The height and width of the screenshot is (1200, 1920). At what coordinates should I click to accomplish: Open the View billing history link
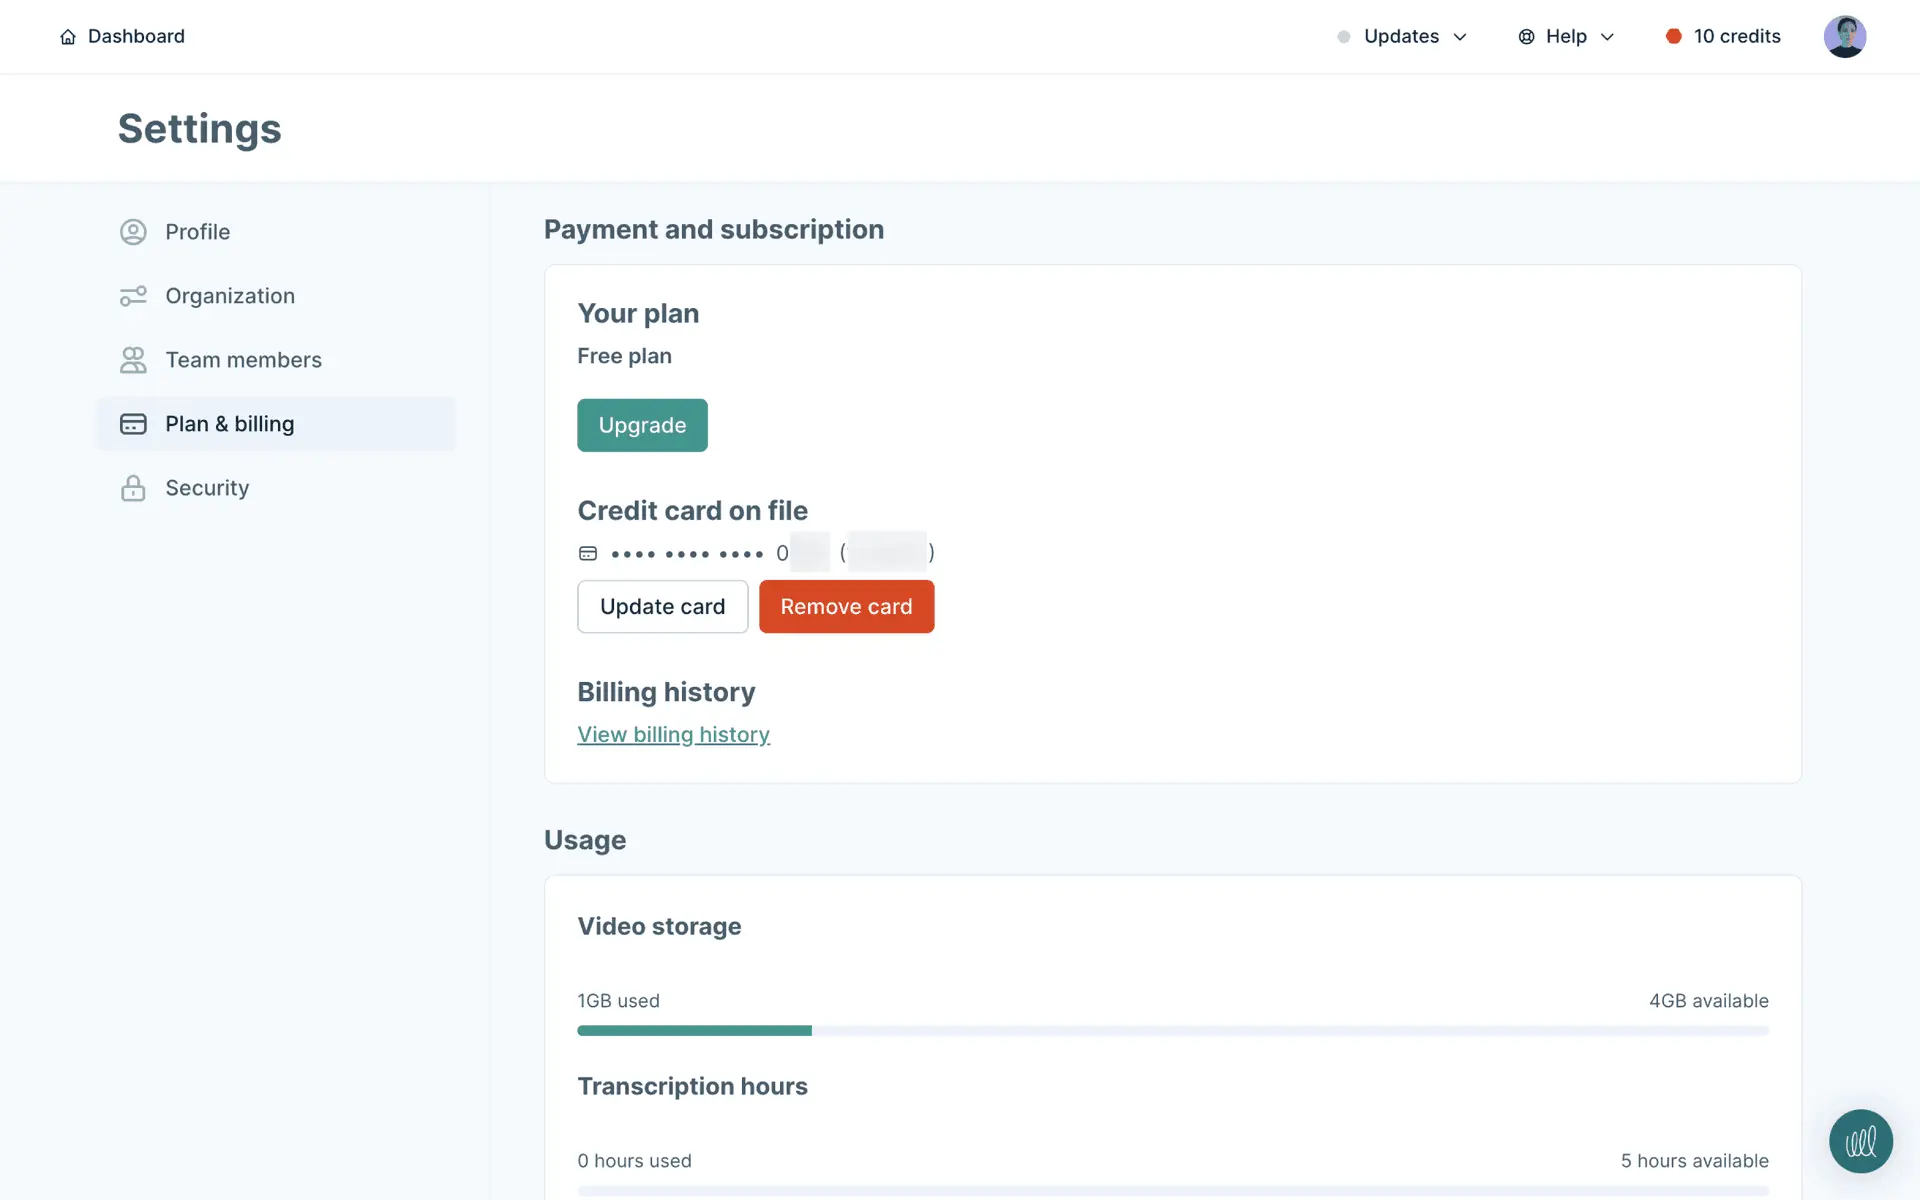673,735
